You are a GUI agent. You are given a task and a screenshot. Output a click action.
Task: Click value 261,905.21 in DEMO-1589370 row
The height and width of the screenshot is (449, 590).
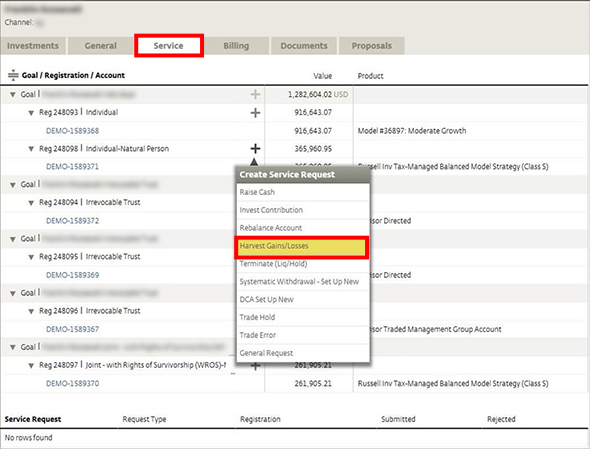coord(313,384)
